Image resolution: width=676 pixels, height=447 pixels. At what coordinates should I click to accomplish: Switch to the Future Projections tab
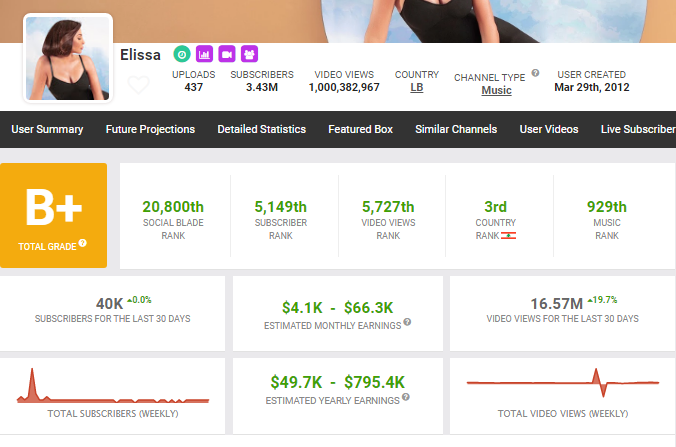[150, 129]
